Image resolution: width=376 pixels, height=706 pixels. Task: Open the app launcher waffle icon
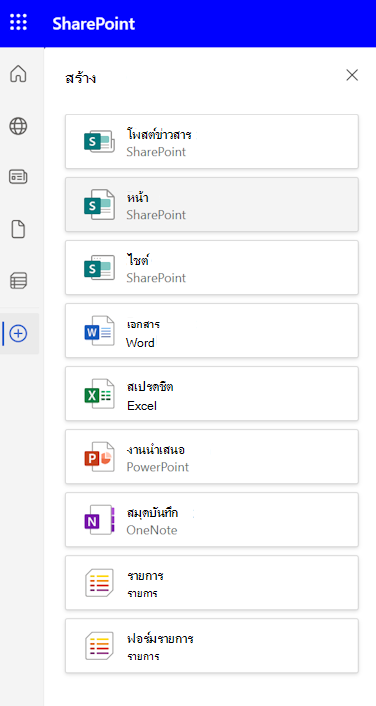point(18,23)
